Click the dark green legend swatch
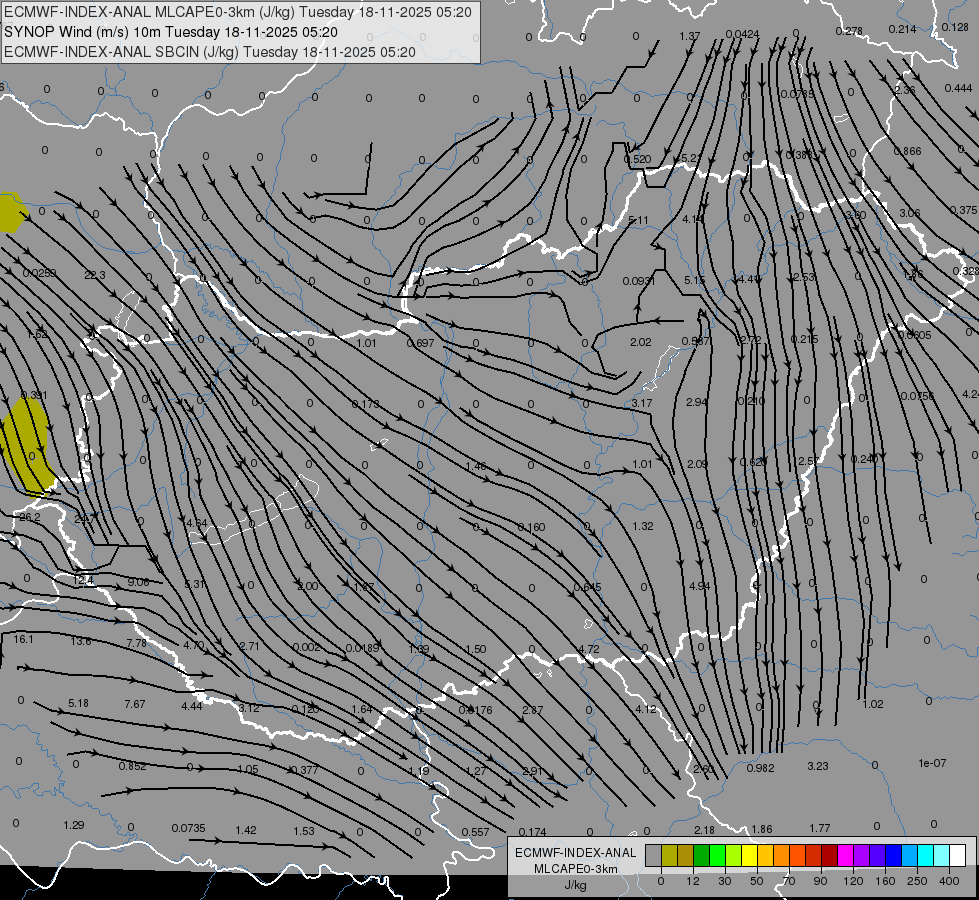The width and height of the screenshot is (979, 900). click(x=702, y=855)
